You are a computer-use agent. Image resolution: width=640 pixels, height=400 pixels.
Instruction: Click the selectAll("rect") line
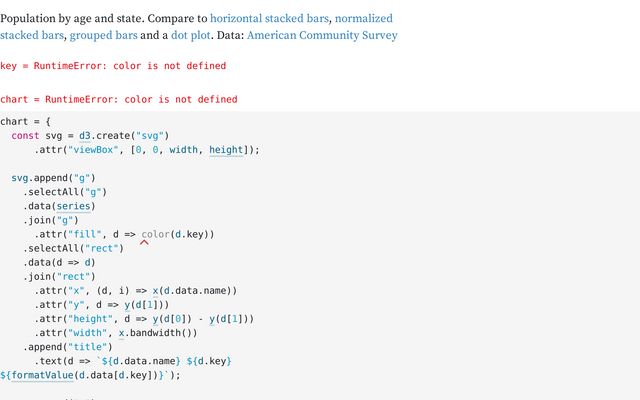73,248
